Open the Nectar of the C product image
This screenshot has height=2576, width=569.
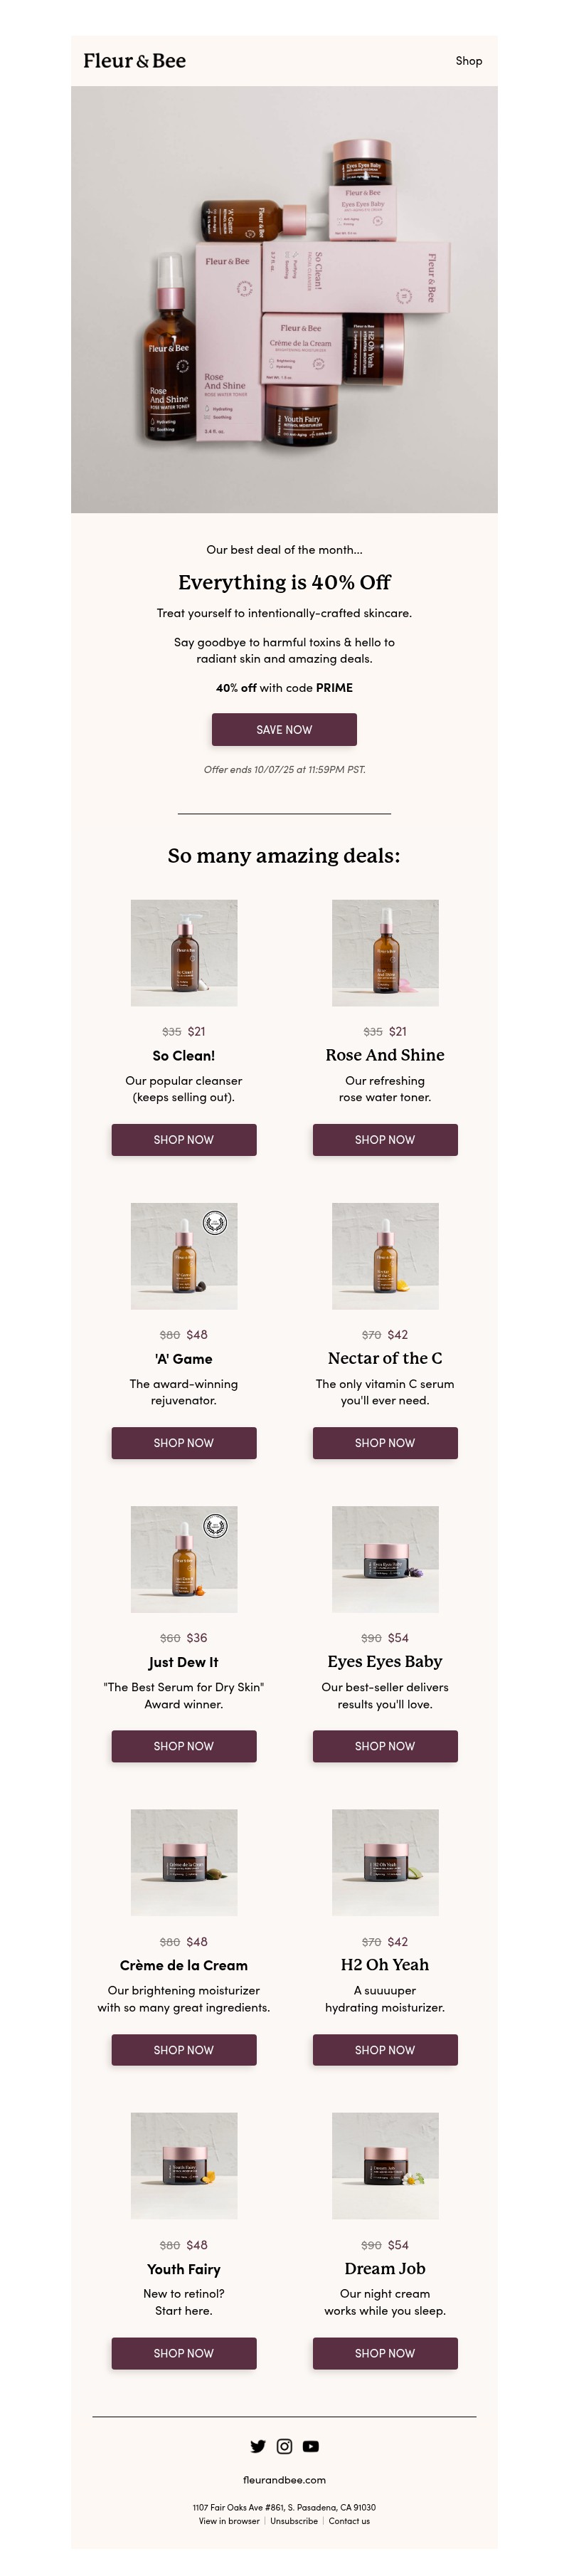(x=385, y=1255)
